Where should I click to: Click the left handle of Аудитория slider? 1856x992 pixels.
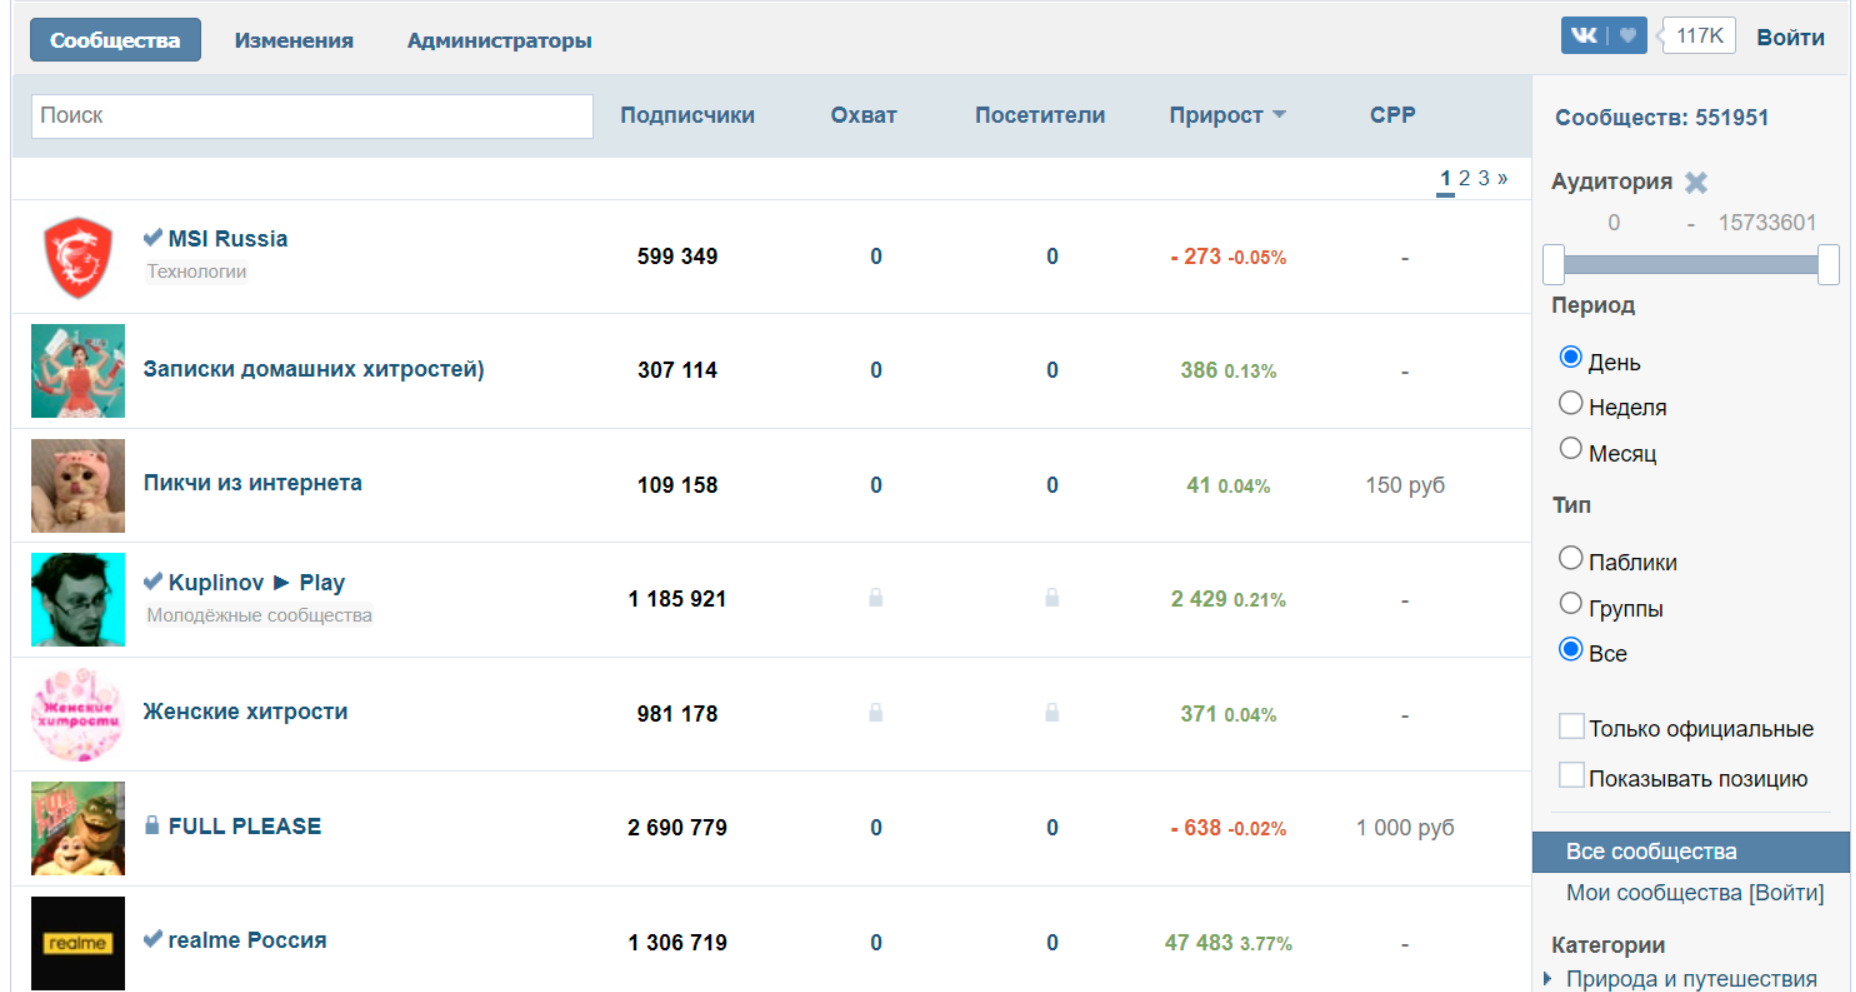(1553, 265)
